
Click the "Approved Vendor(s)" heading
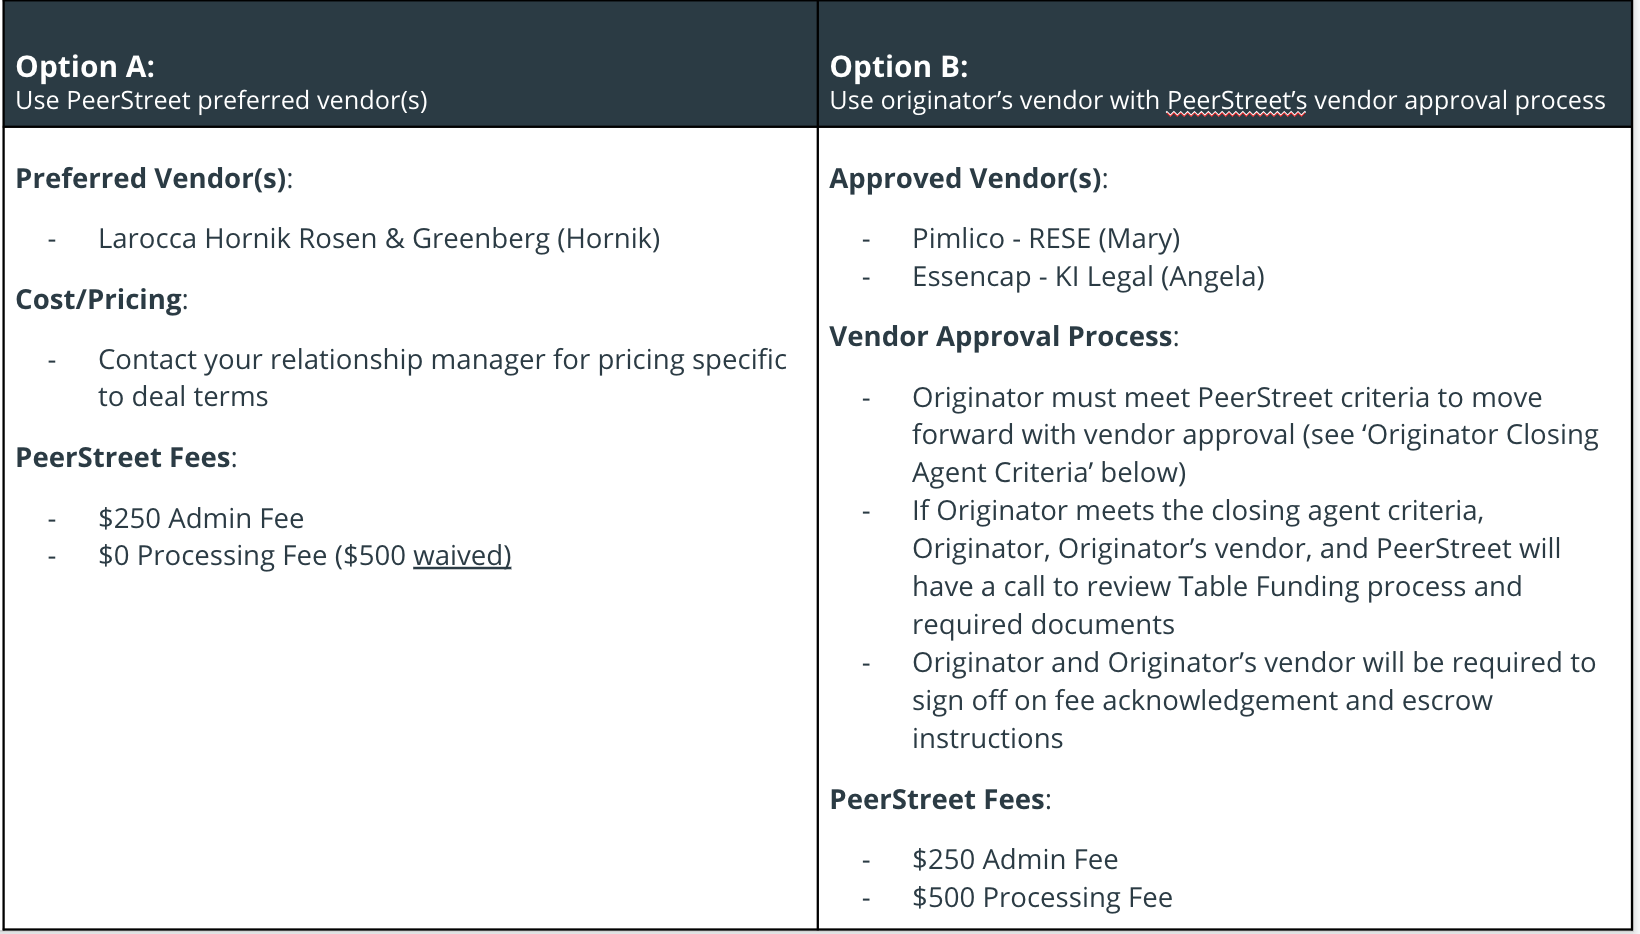(x=966, y=179)
